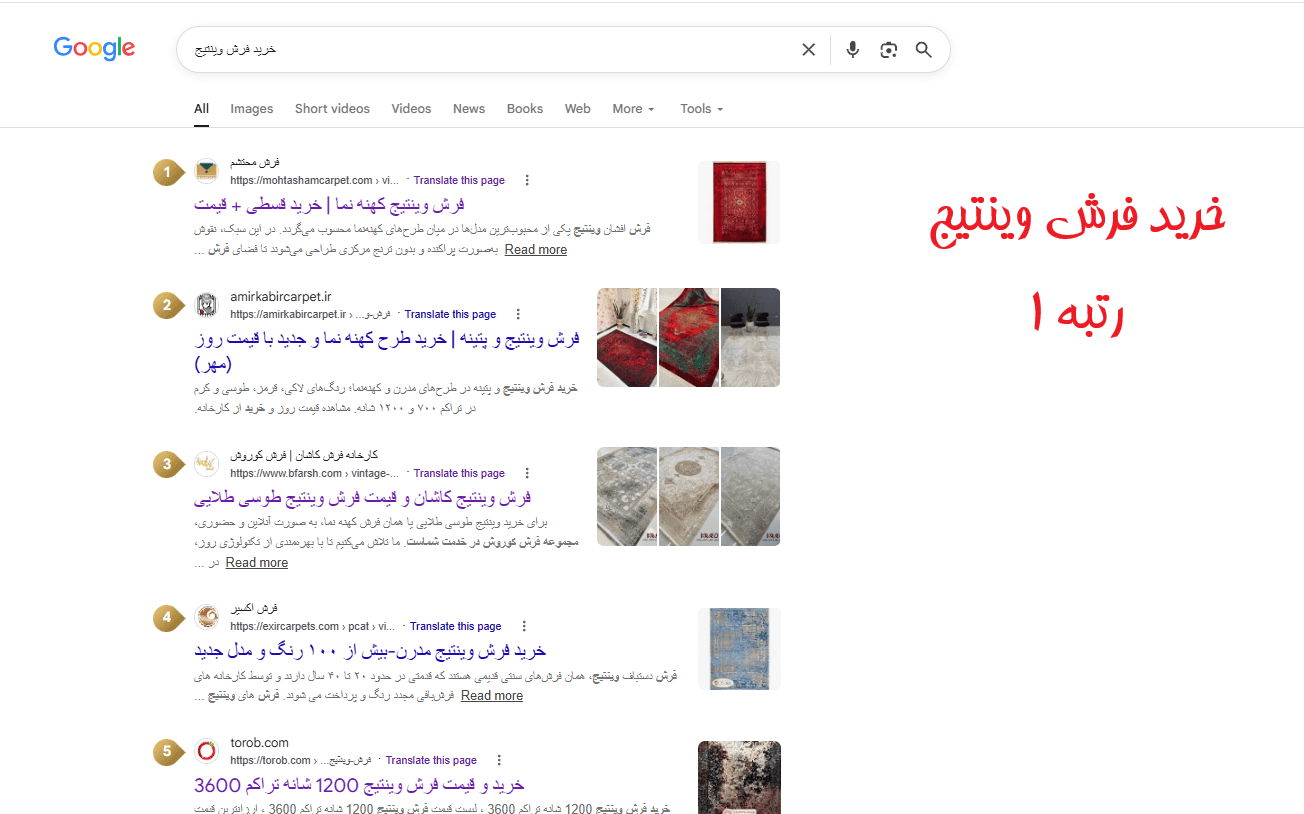Screen dimensions: 1304x814
Task: Click the magnifying glass search button
Action: [923, 50]
